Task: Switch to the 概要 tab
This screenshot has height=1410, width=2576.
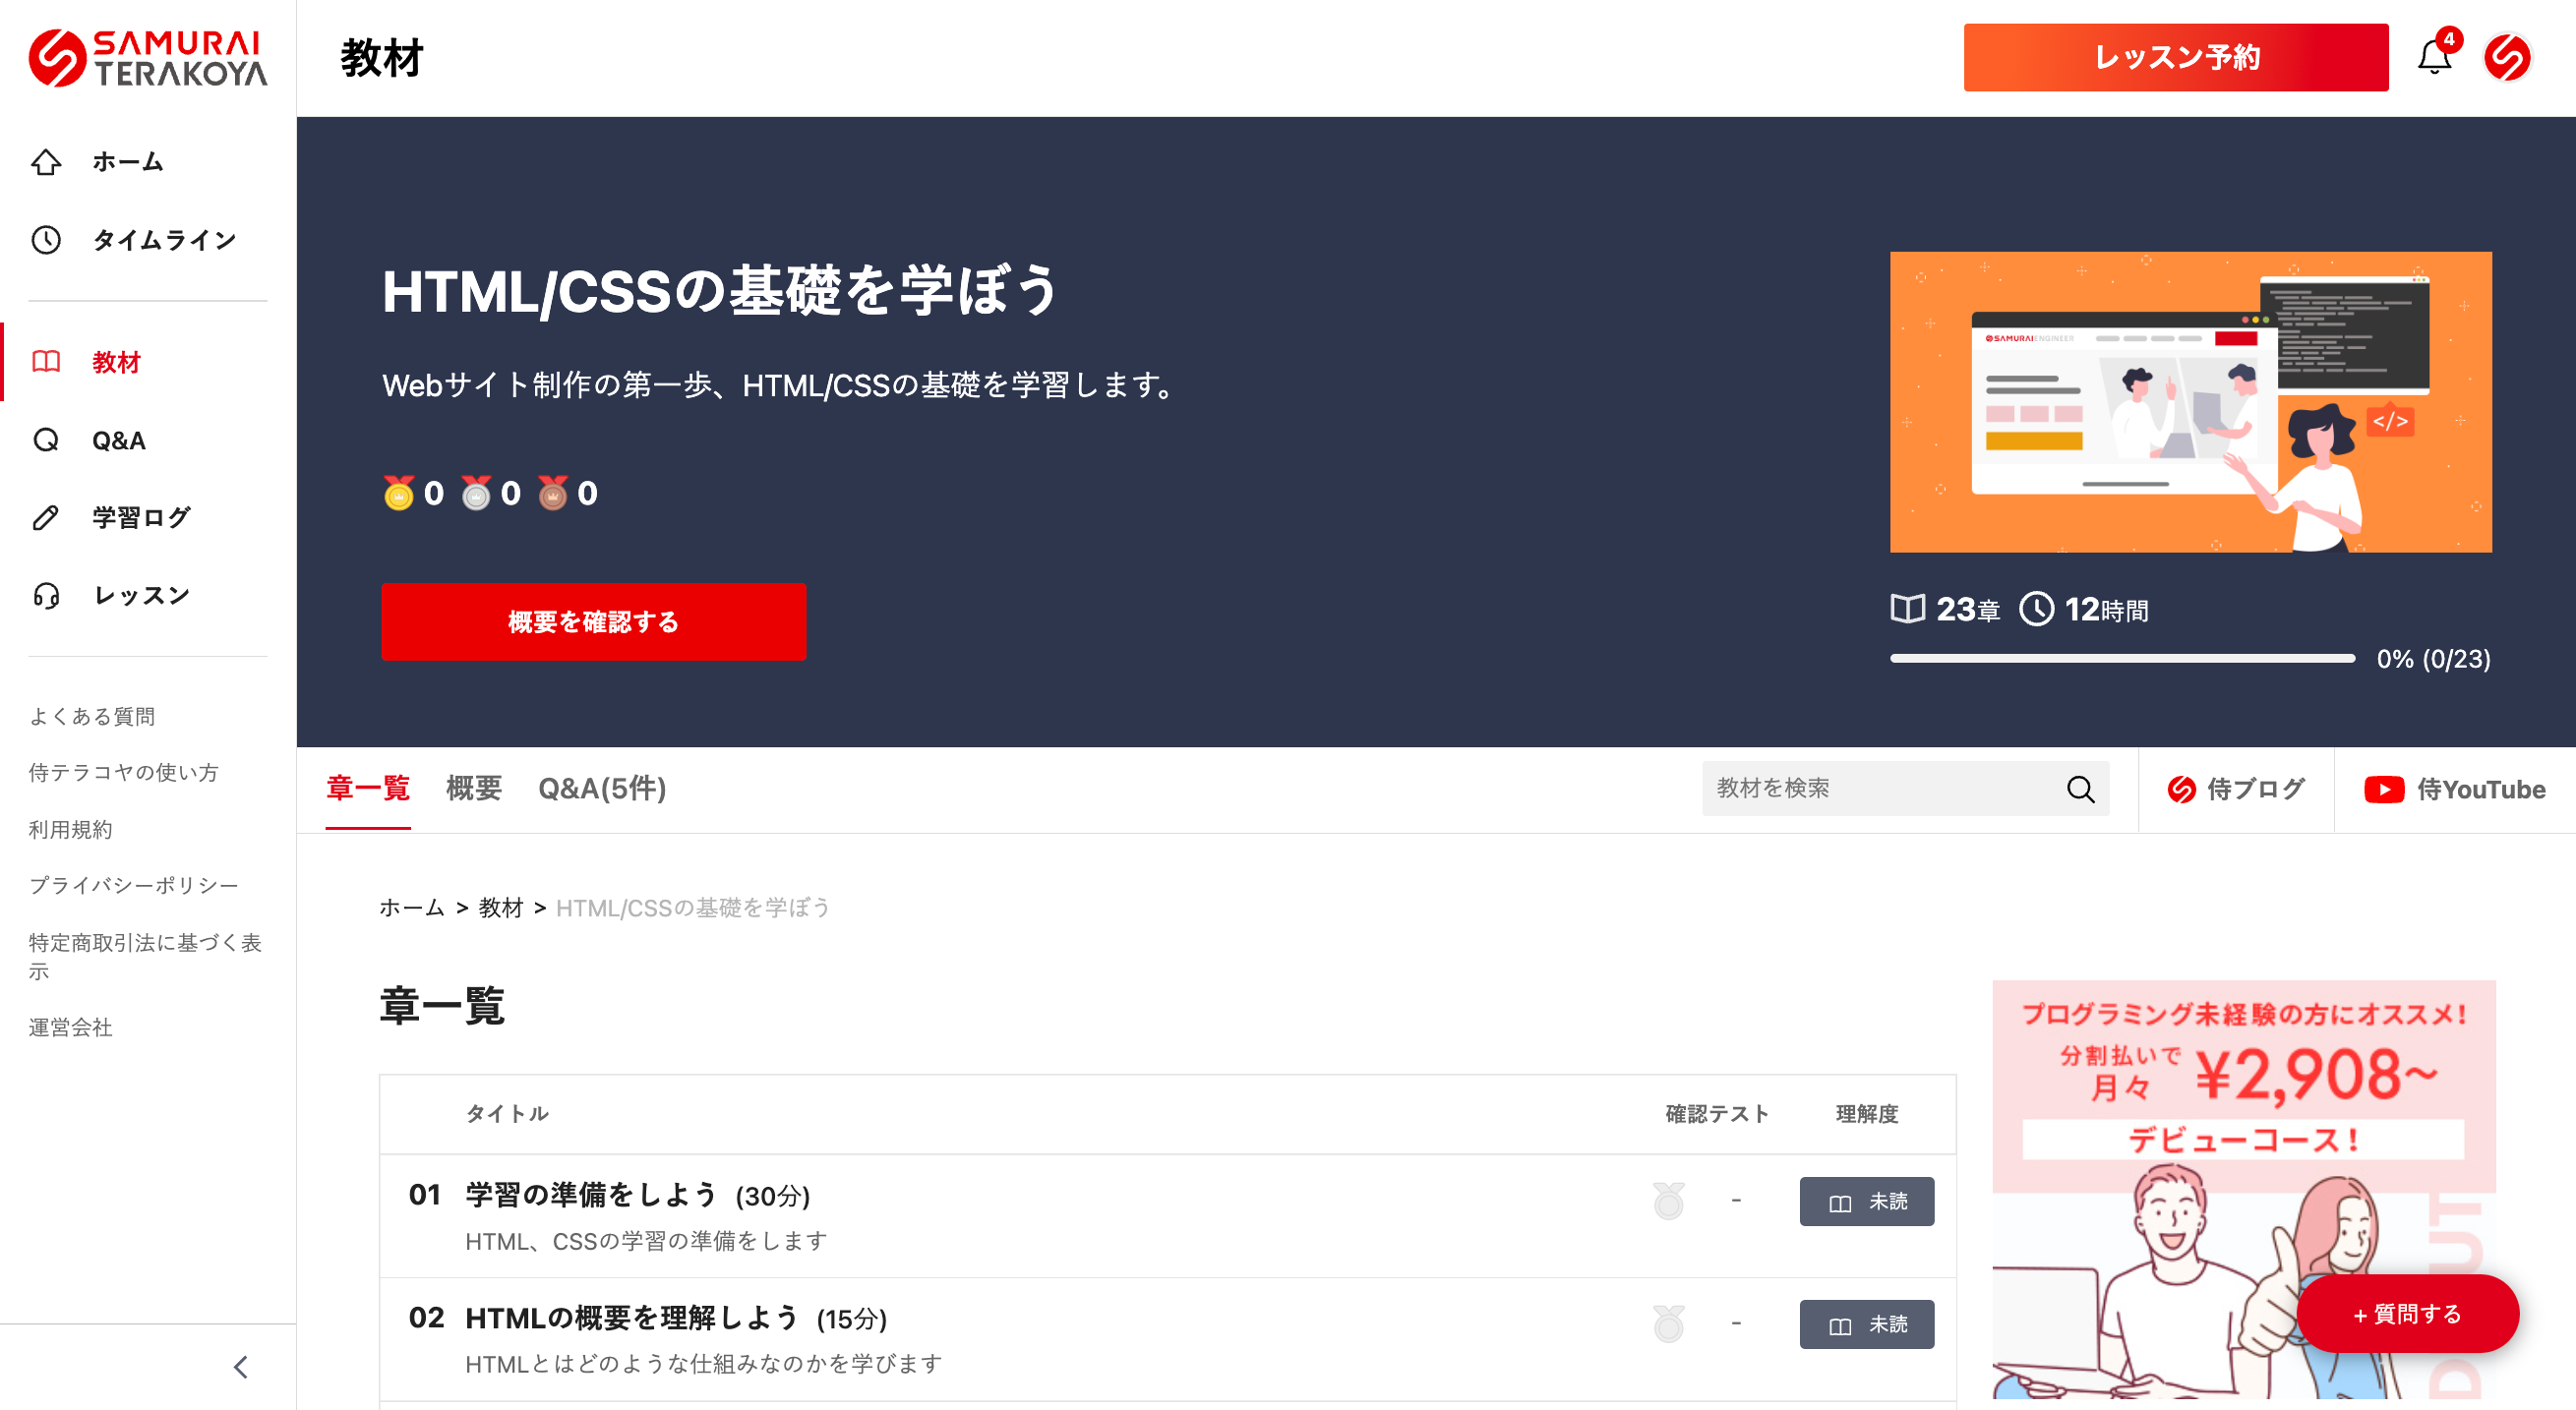Action: pyautogui.click(x=473, y=788)
